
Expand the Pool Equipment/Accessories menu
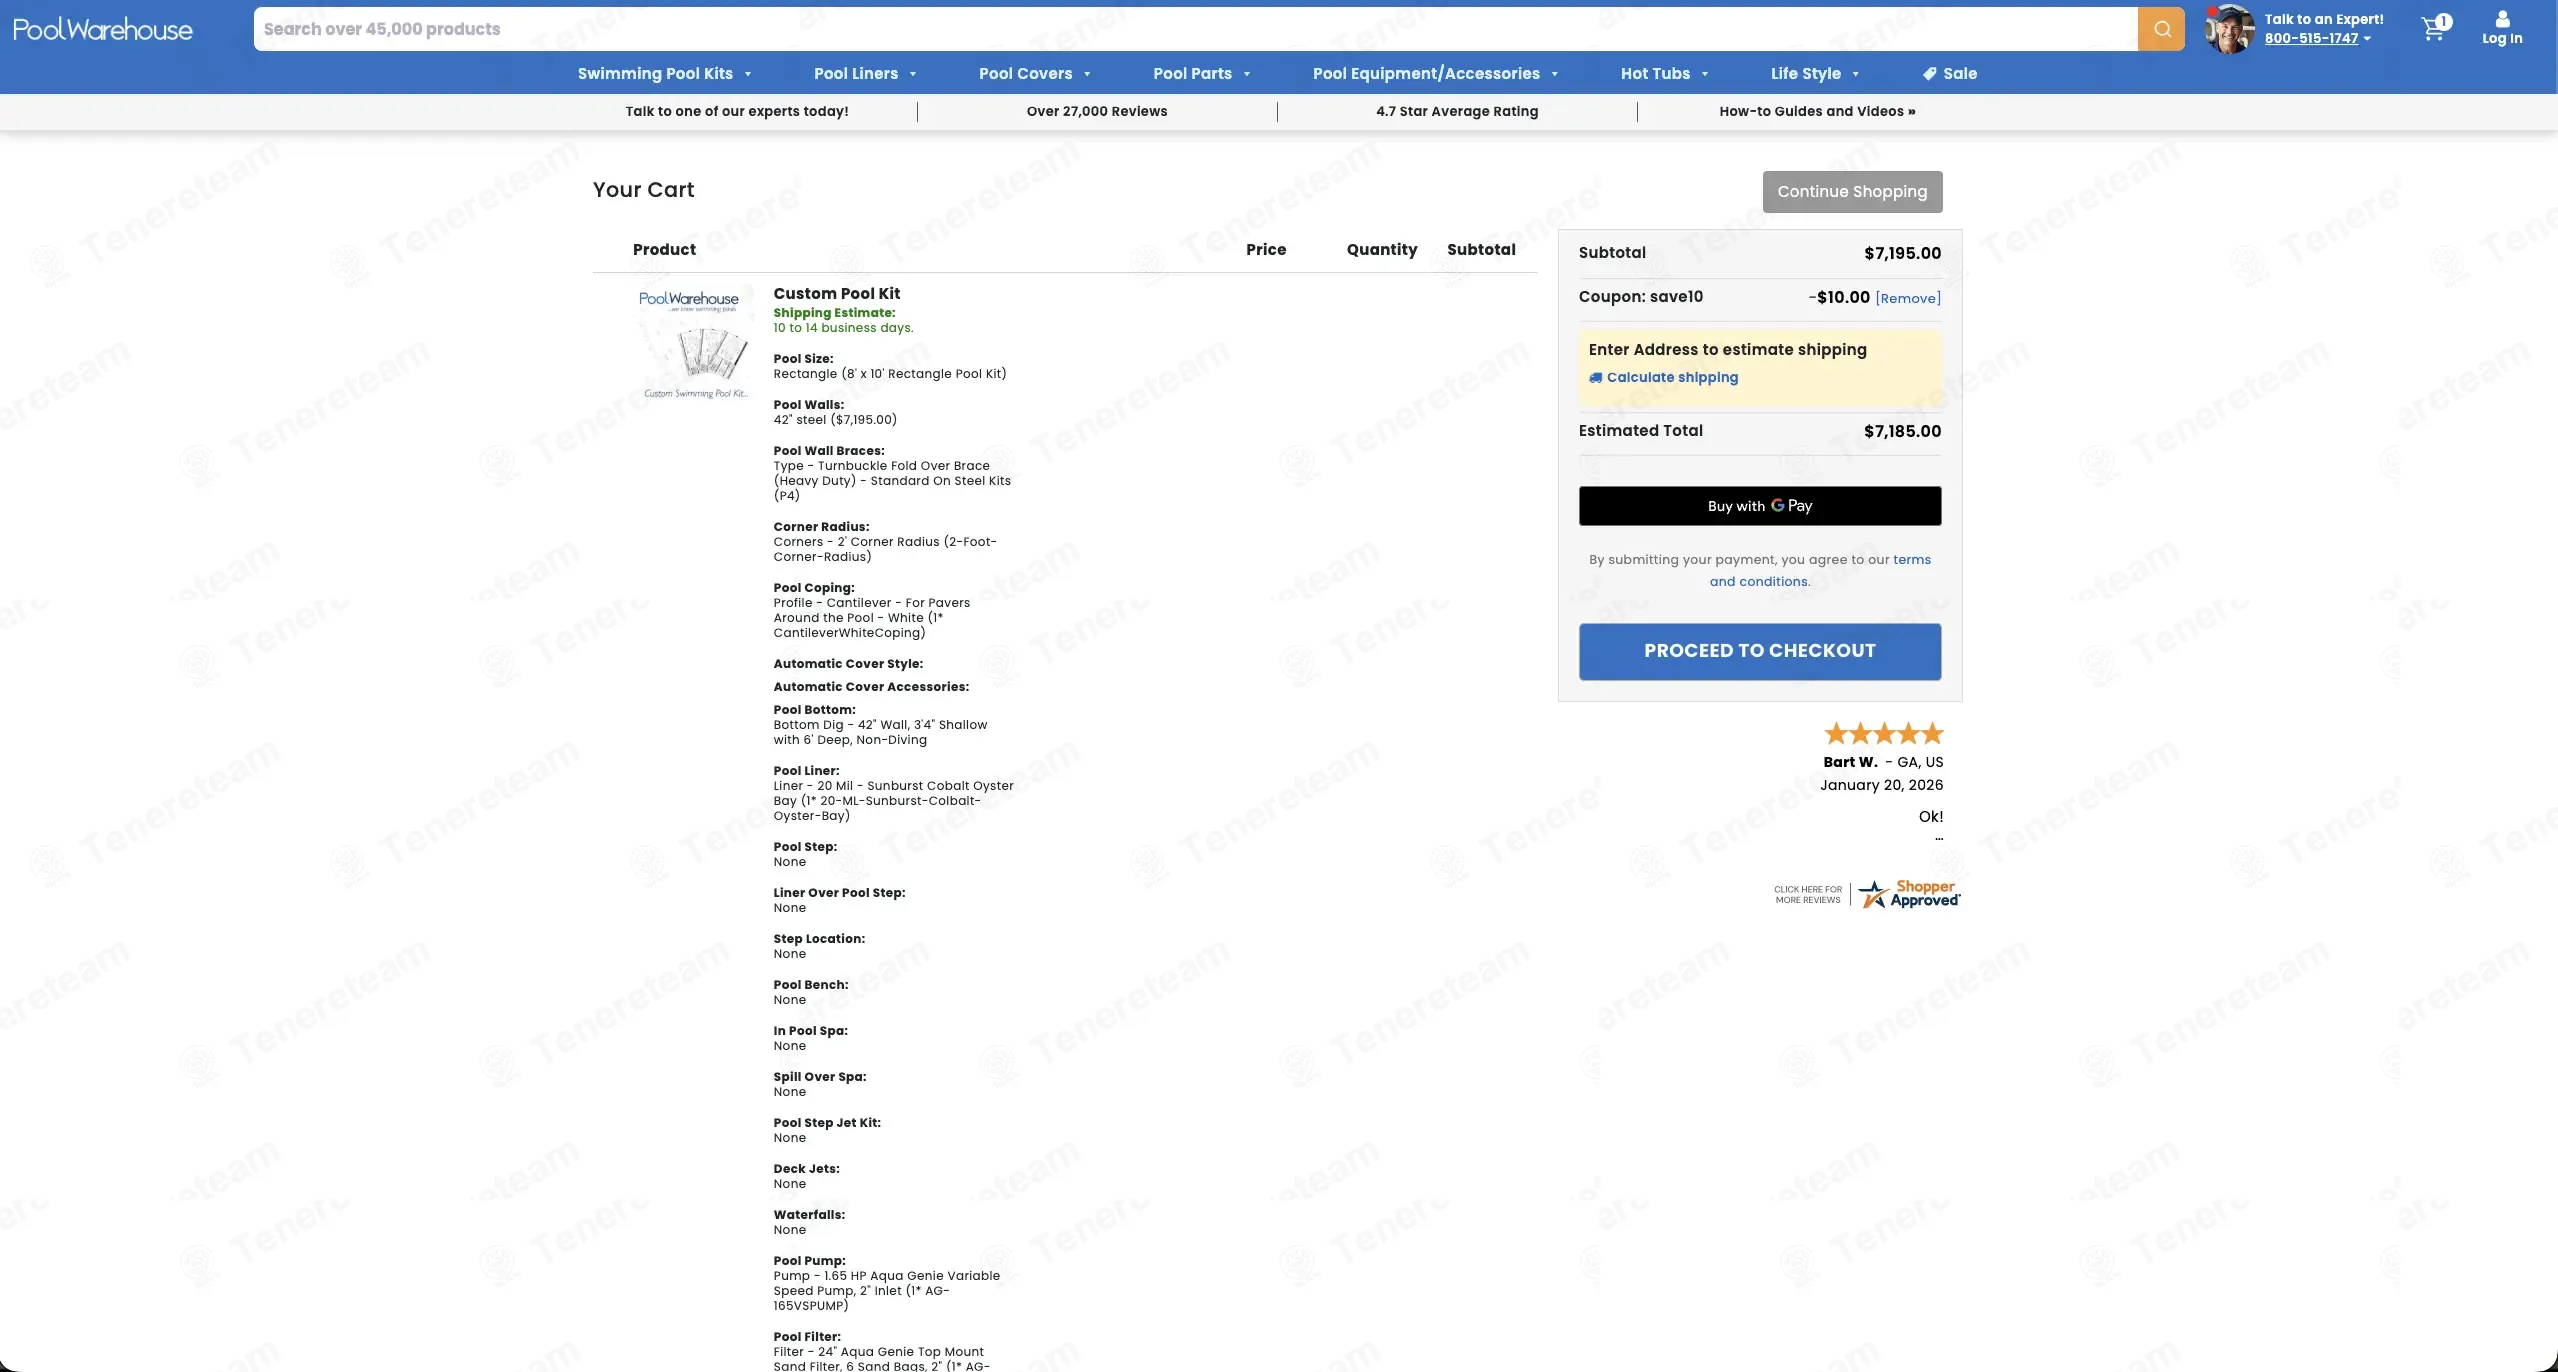(x=1435, y=73)
